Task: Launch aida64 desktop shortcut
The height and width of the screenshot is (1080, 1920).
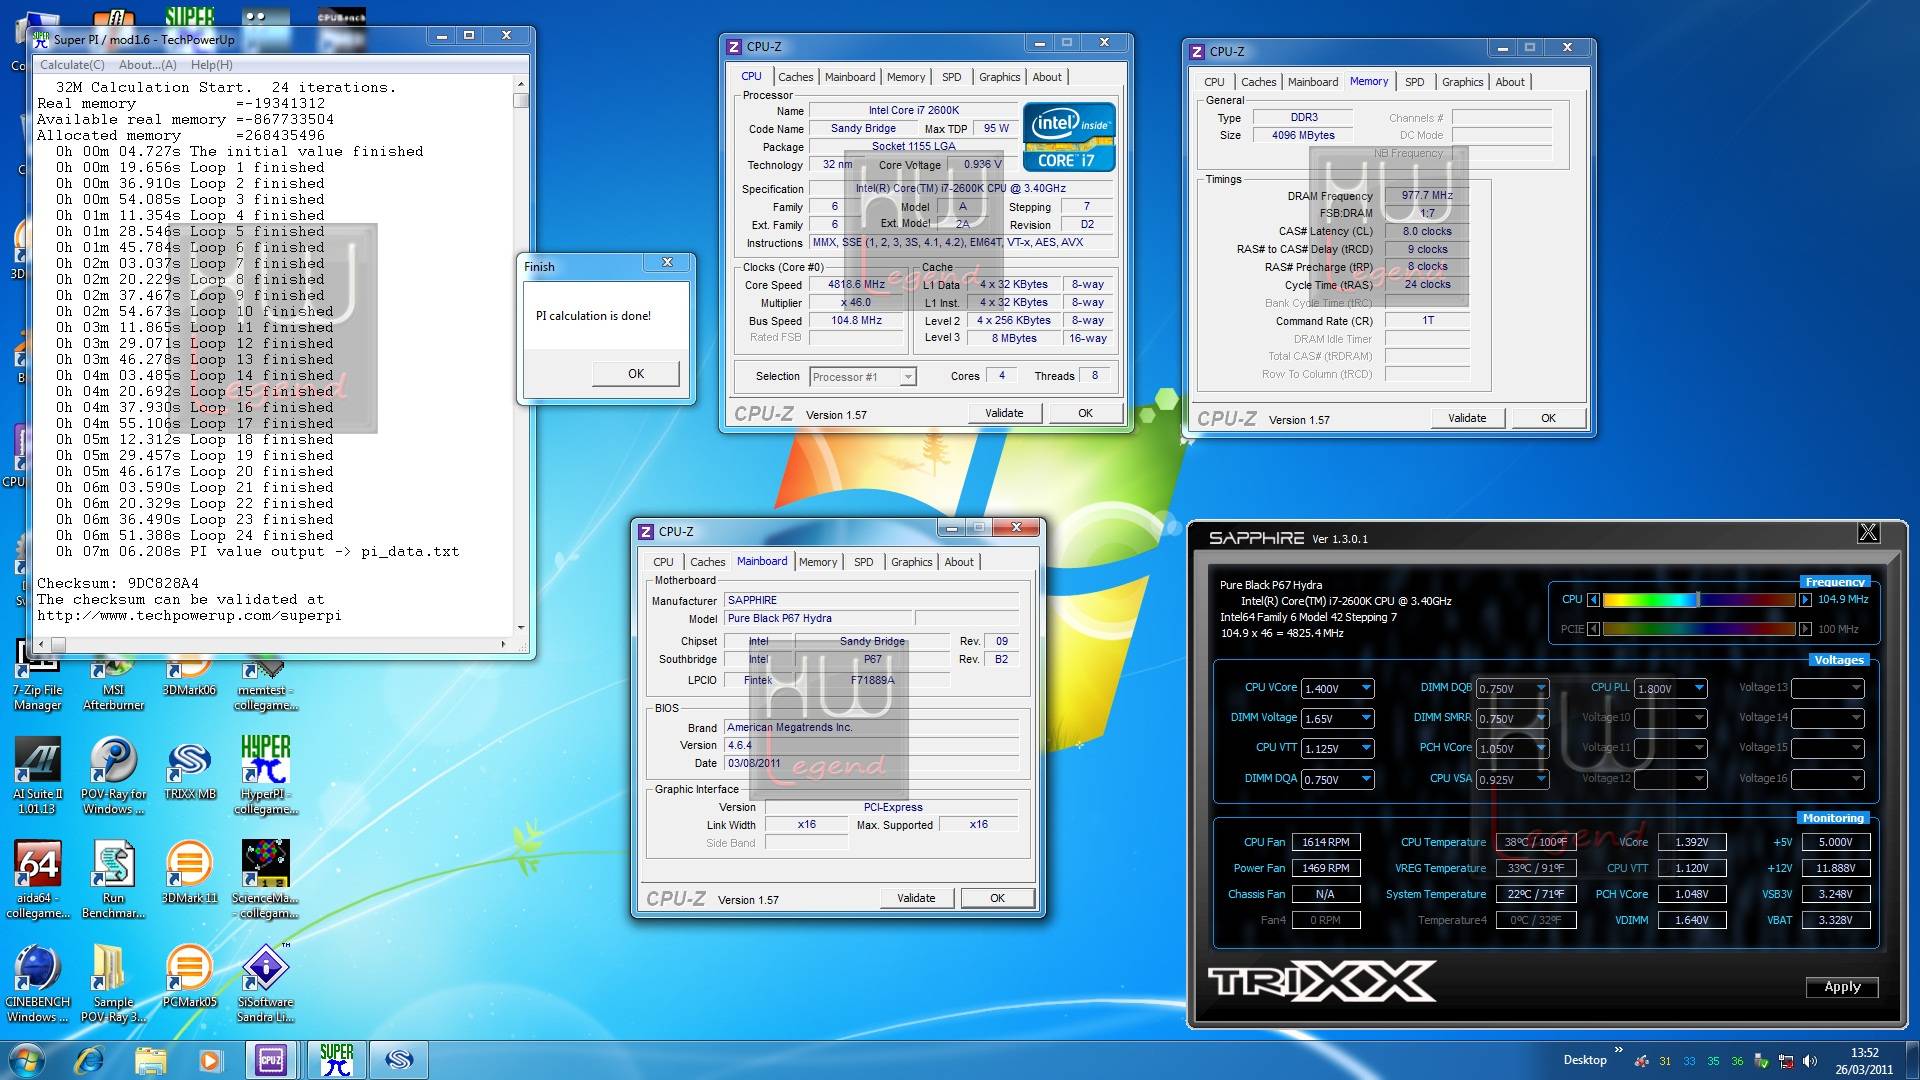Action: 38,880
